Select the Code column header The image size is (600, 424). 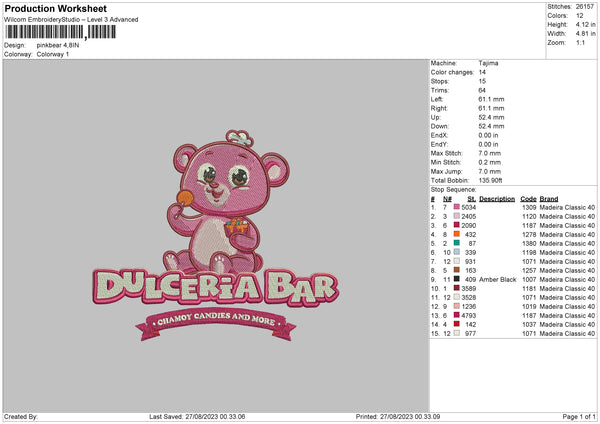[x=529, y=198]
